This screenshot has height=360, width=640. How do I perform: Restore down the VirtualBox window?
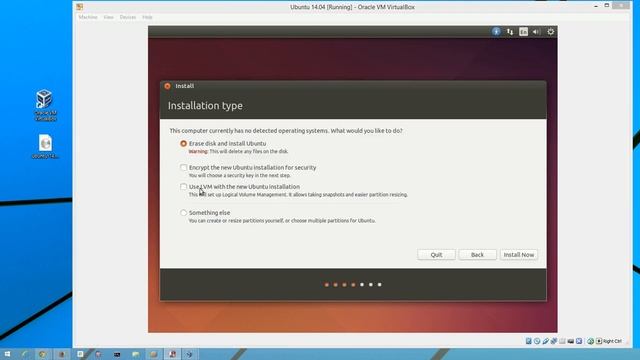607,5
